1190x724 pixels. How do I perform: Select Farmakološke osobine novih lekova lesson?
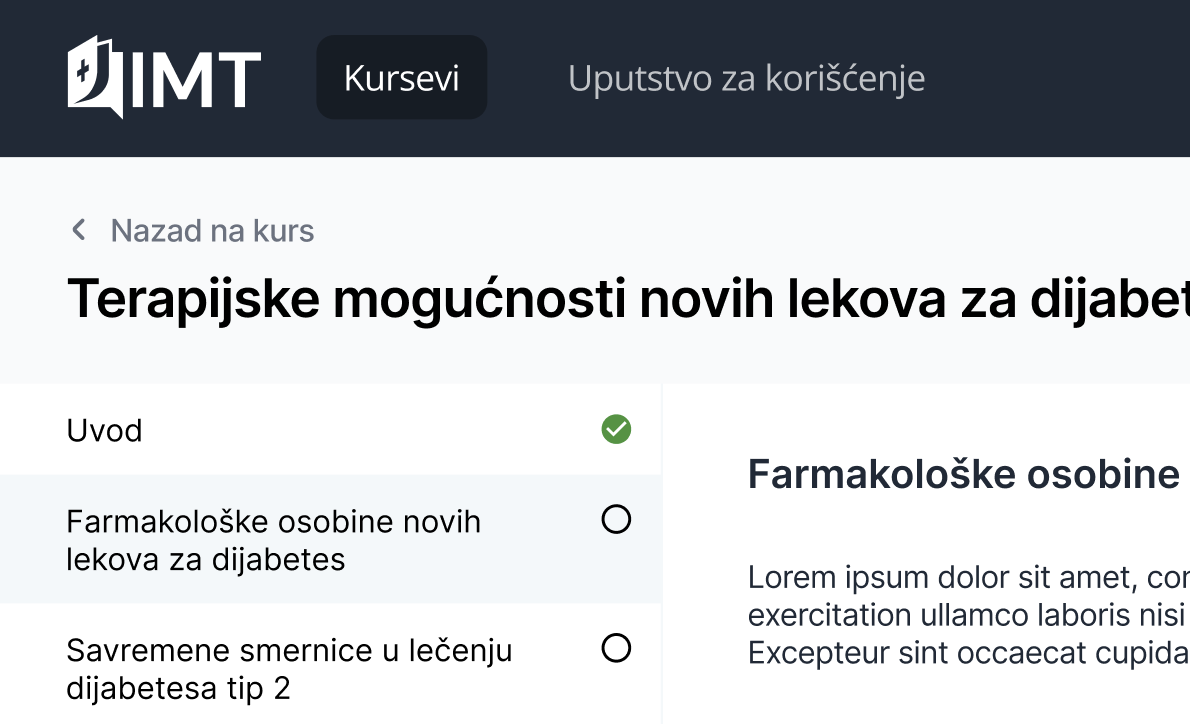(273, 522)
